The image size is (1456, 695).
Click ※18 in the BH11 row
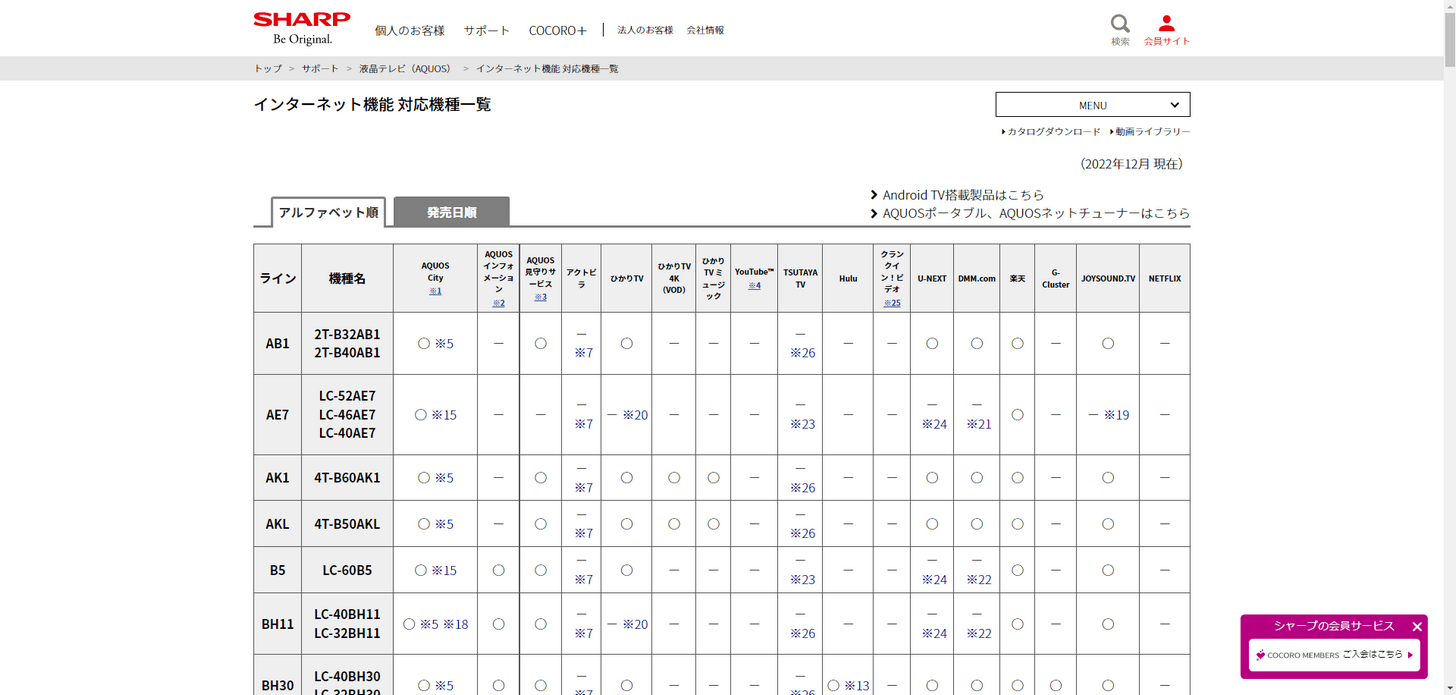[455, 624]
